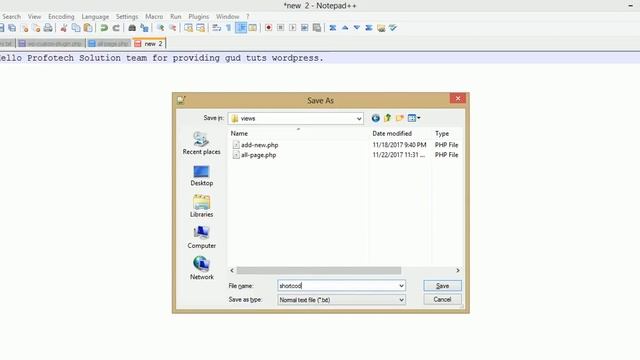Screen dimensions: 640x360
Task: Expand the Save in folder dropdown
Action: click(x=359, y=118)
